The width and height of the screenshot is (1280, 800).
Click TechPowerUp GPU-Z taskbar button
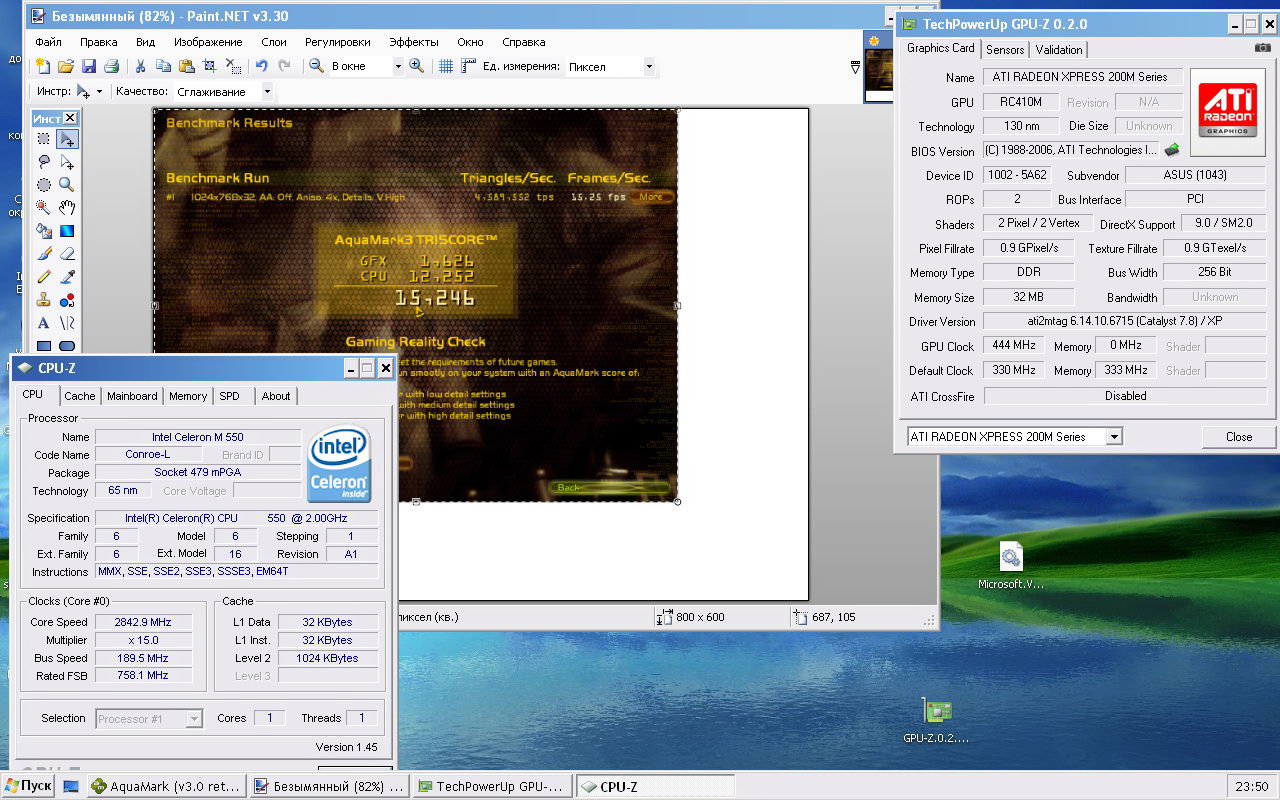(492, 787)
